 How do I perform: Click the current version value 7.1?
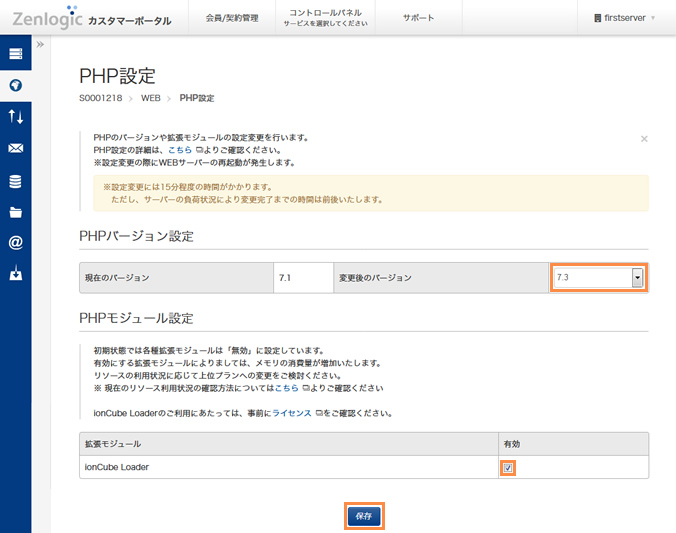coord(285,278)
